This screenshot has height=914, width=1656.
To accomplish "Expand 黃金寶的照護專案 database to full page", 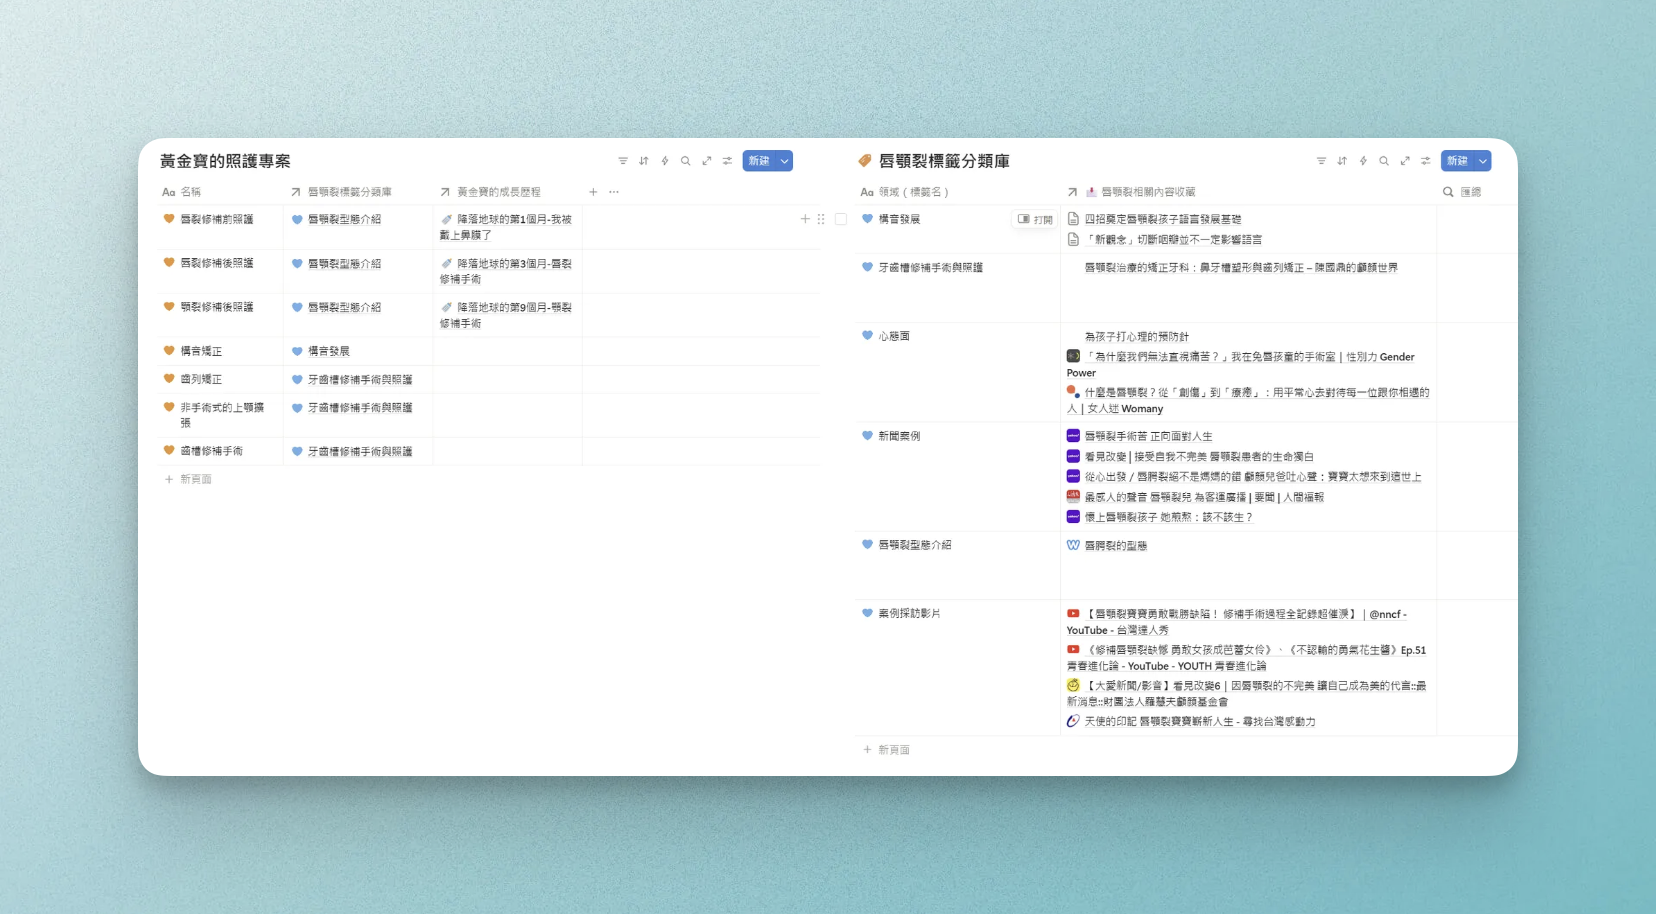I will point(707,161).
